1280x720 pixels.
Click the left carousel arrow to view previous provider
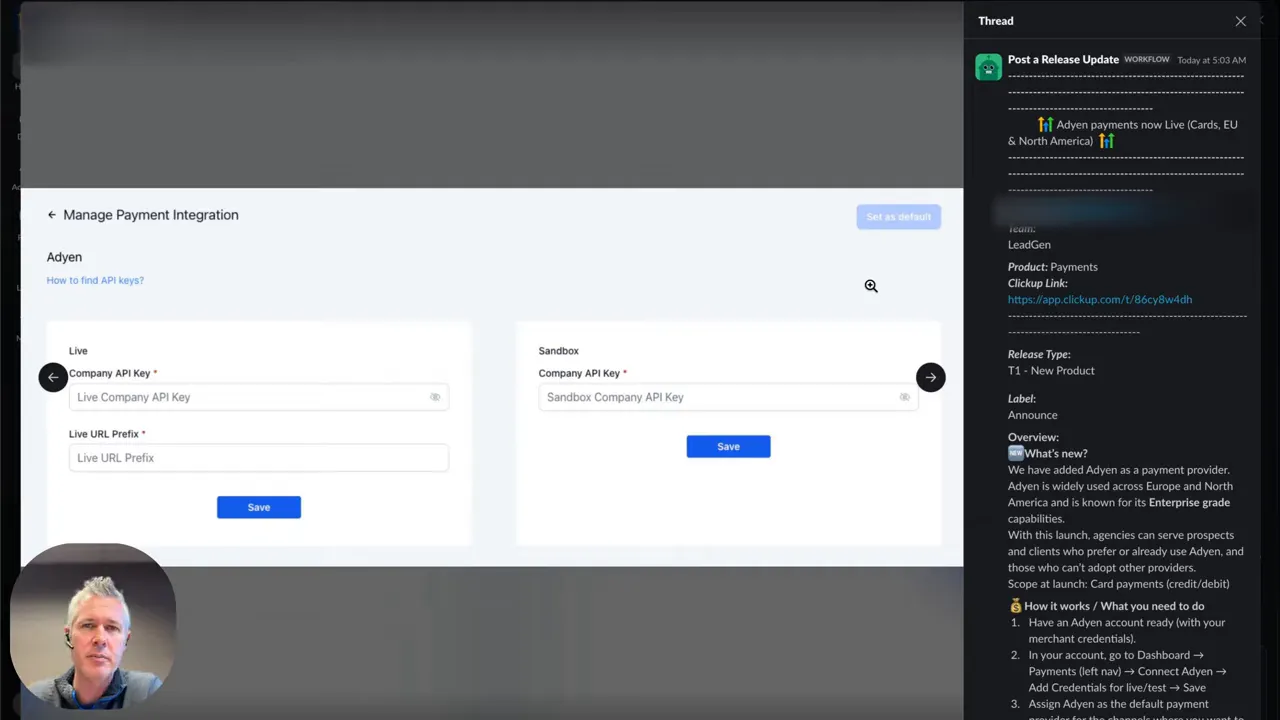pos(53,377)
